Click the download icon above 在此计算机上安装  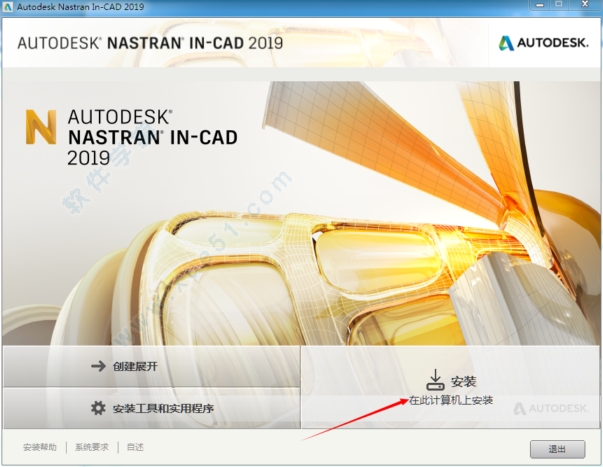pos(435,380)
